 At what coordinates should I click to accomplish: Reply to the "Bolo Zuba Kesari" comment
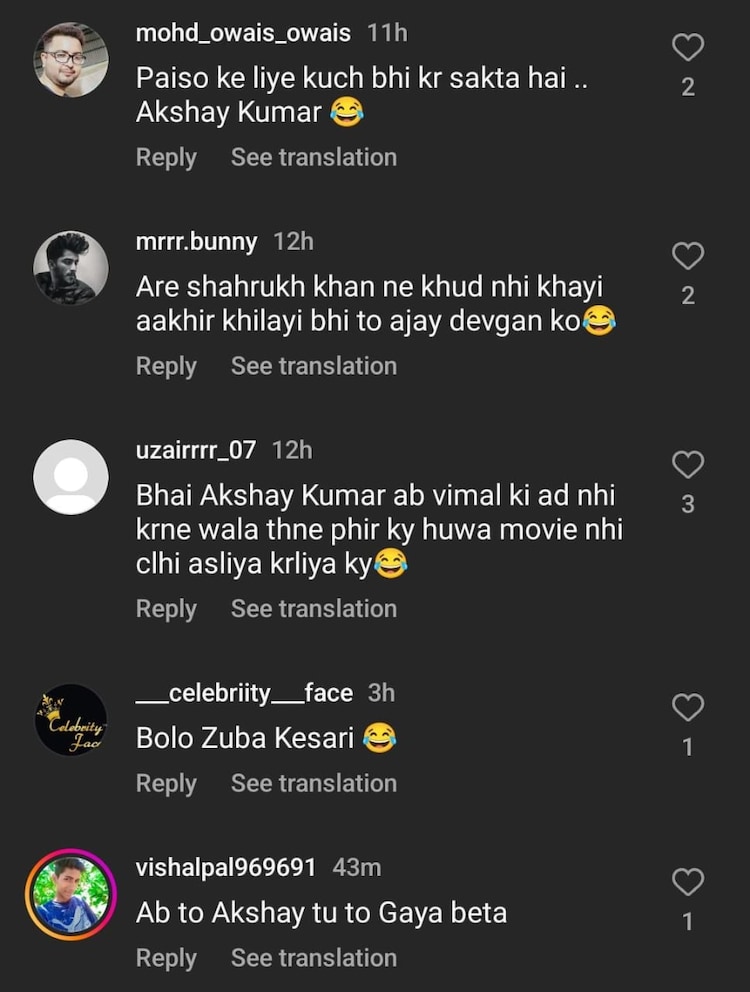[x=166, y=783]
